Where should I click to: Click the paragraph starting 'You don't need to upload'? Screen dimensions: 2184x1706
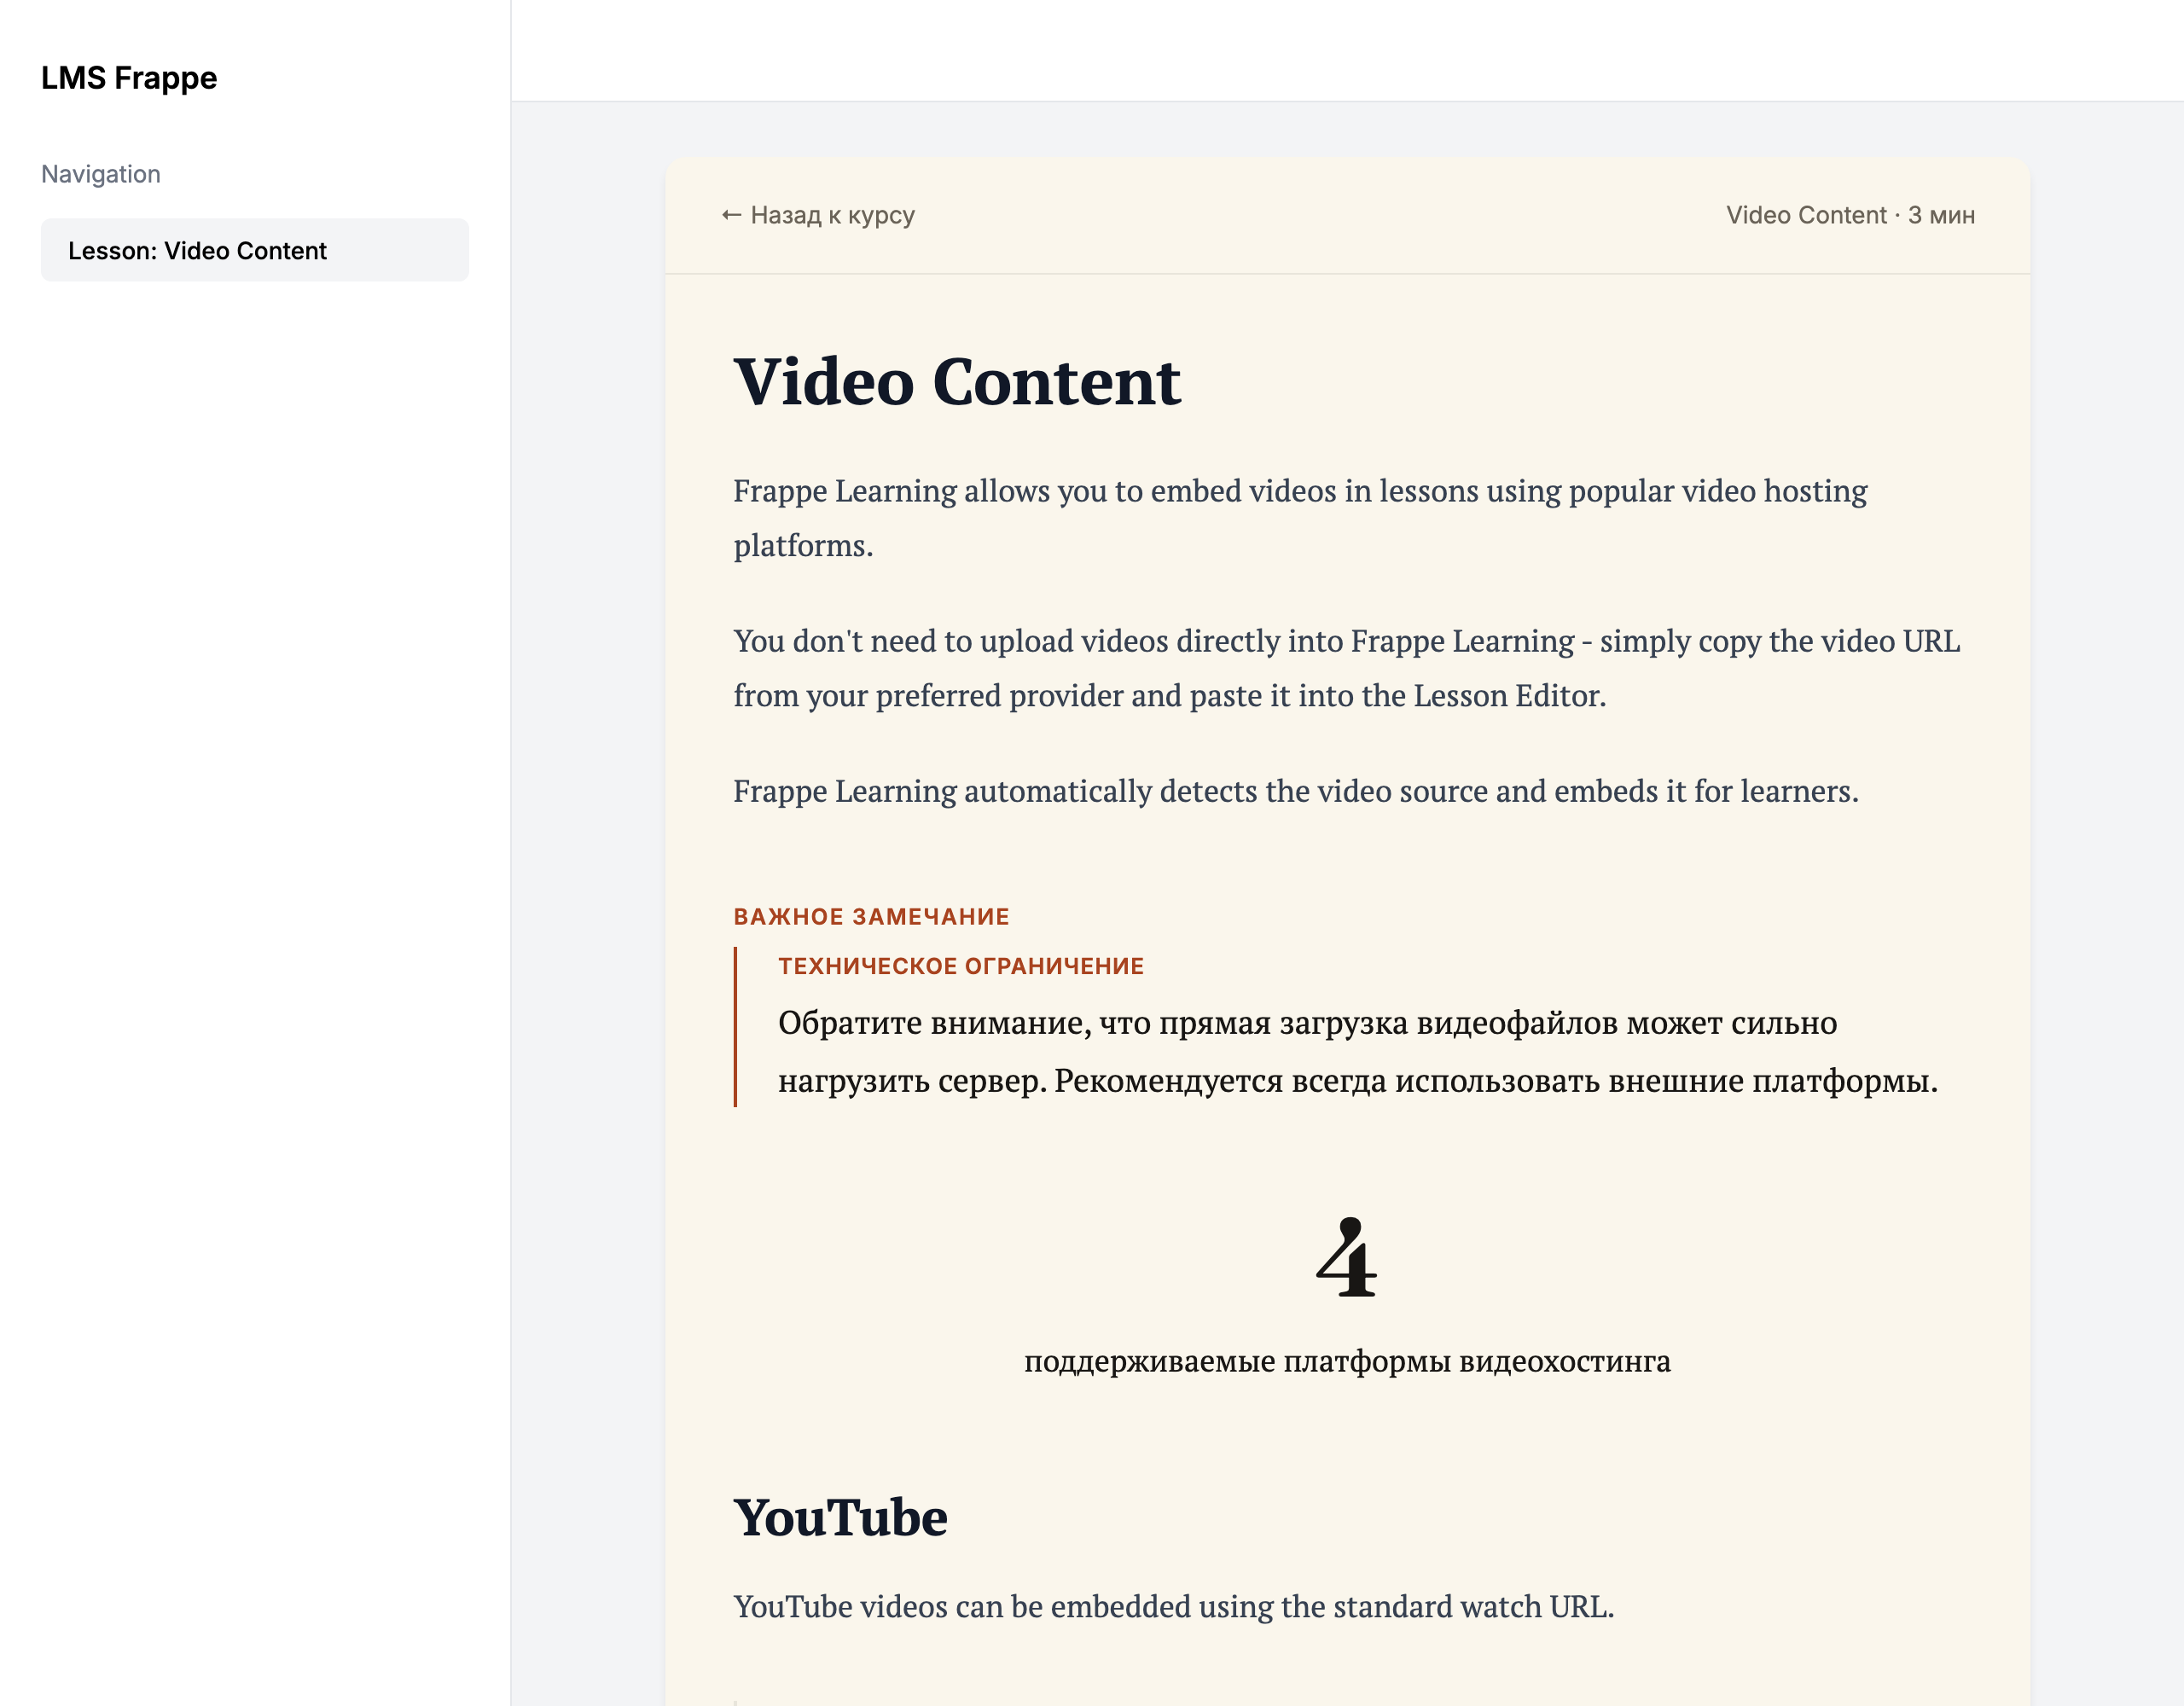pyautogui.click(x=1347, y=668)
